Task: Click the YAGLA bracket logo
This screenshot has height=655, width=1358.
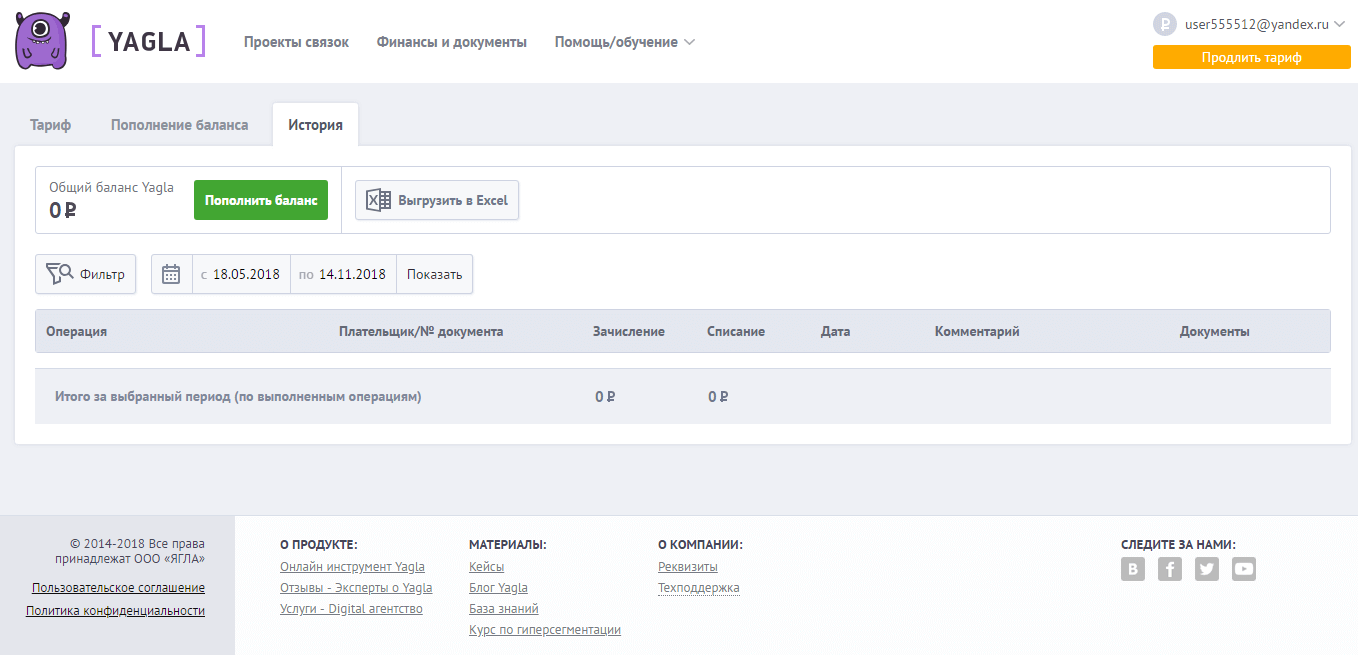Action: coord(148,41)
